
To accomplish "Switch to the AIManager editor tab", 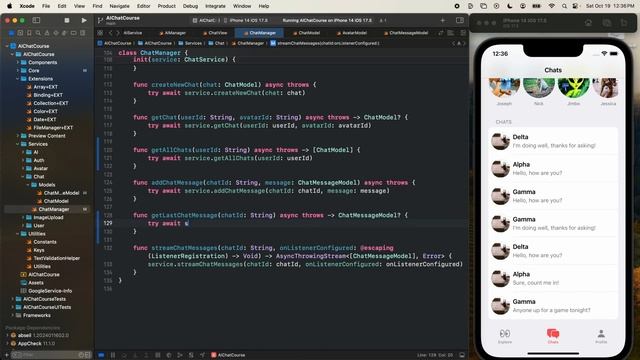I will (x=173, y=33).
